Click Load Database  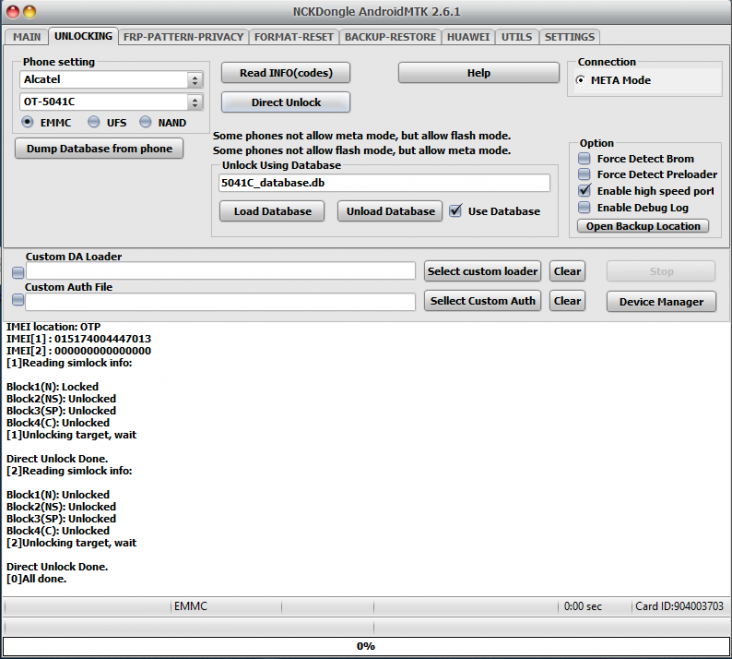point(272,211)
